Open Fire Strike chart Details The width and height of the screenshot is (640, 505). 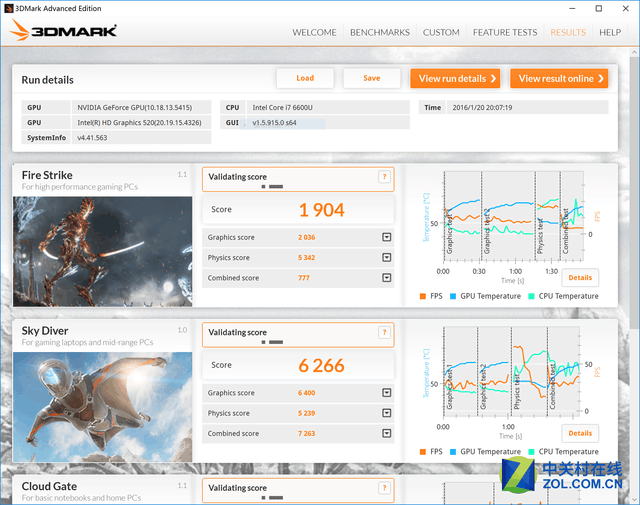point(580,278)
